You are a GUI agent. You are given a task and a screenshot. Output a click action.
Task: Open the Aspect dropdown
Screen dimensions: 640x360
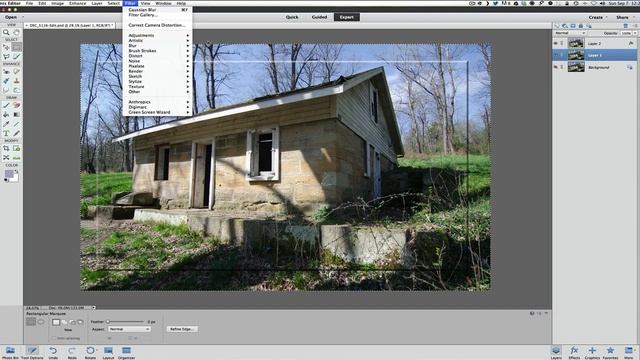pyautogui.click(x=129, y=329)
